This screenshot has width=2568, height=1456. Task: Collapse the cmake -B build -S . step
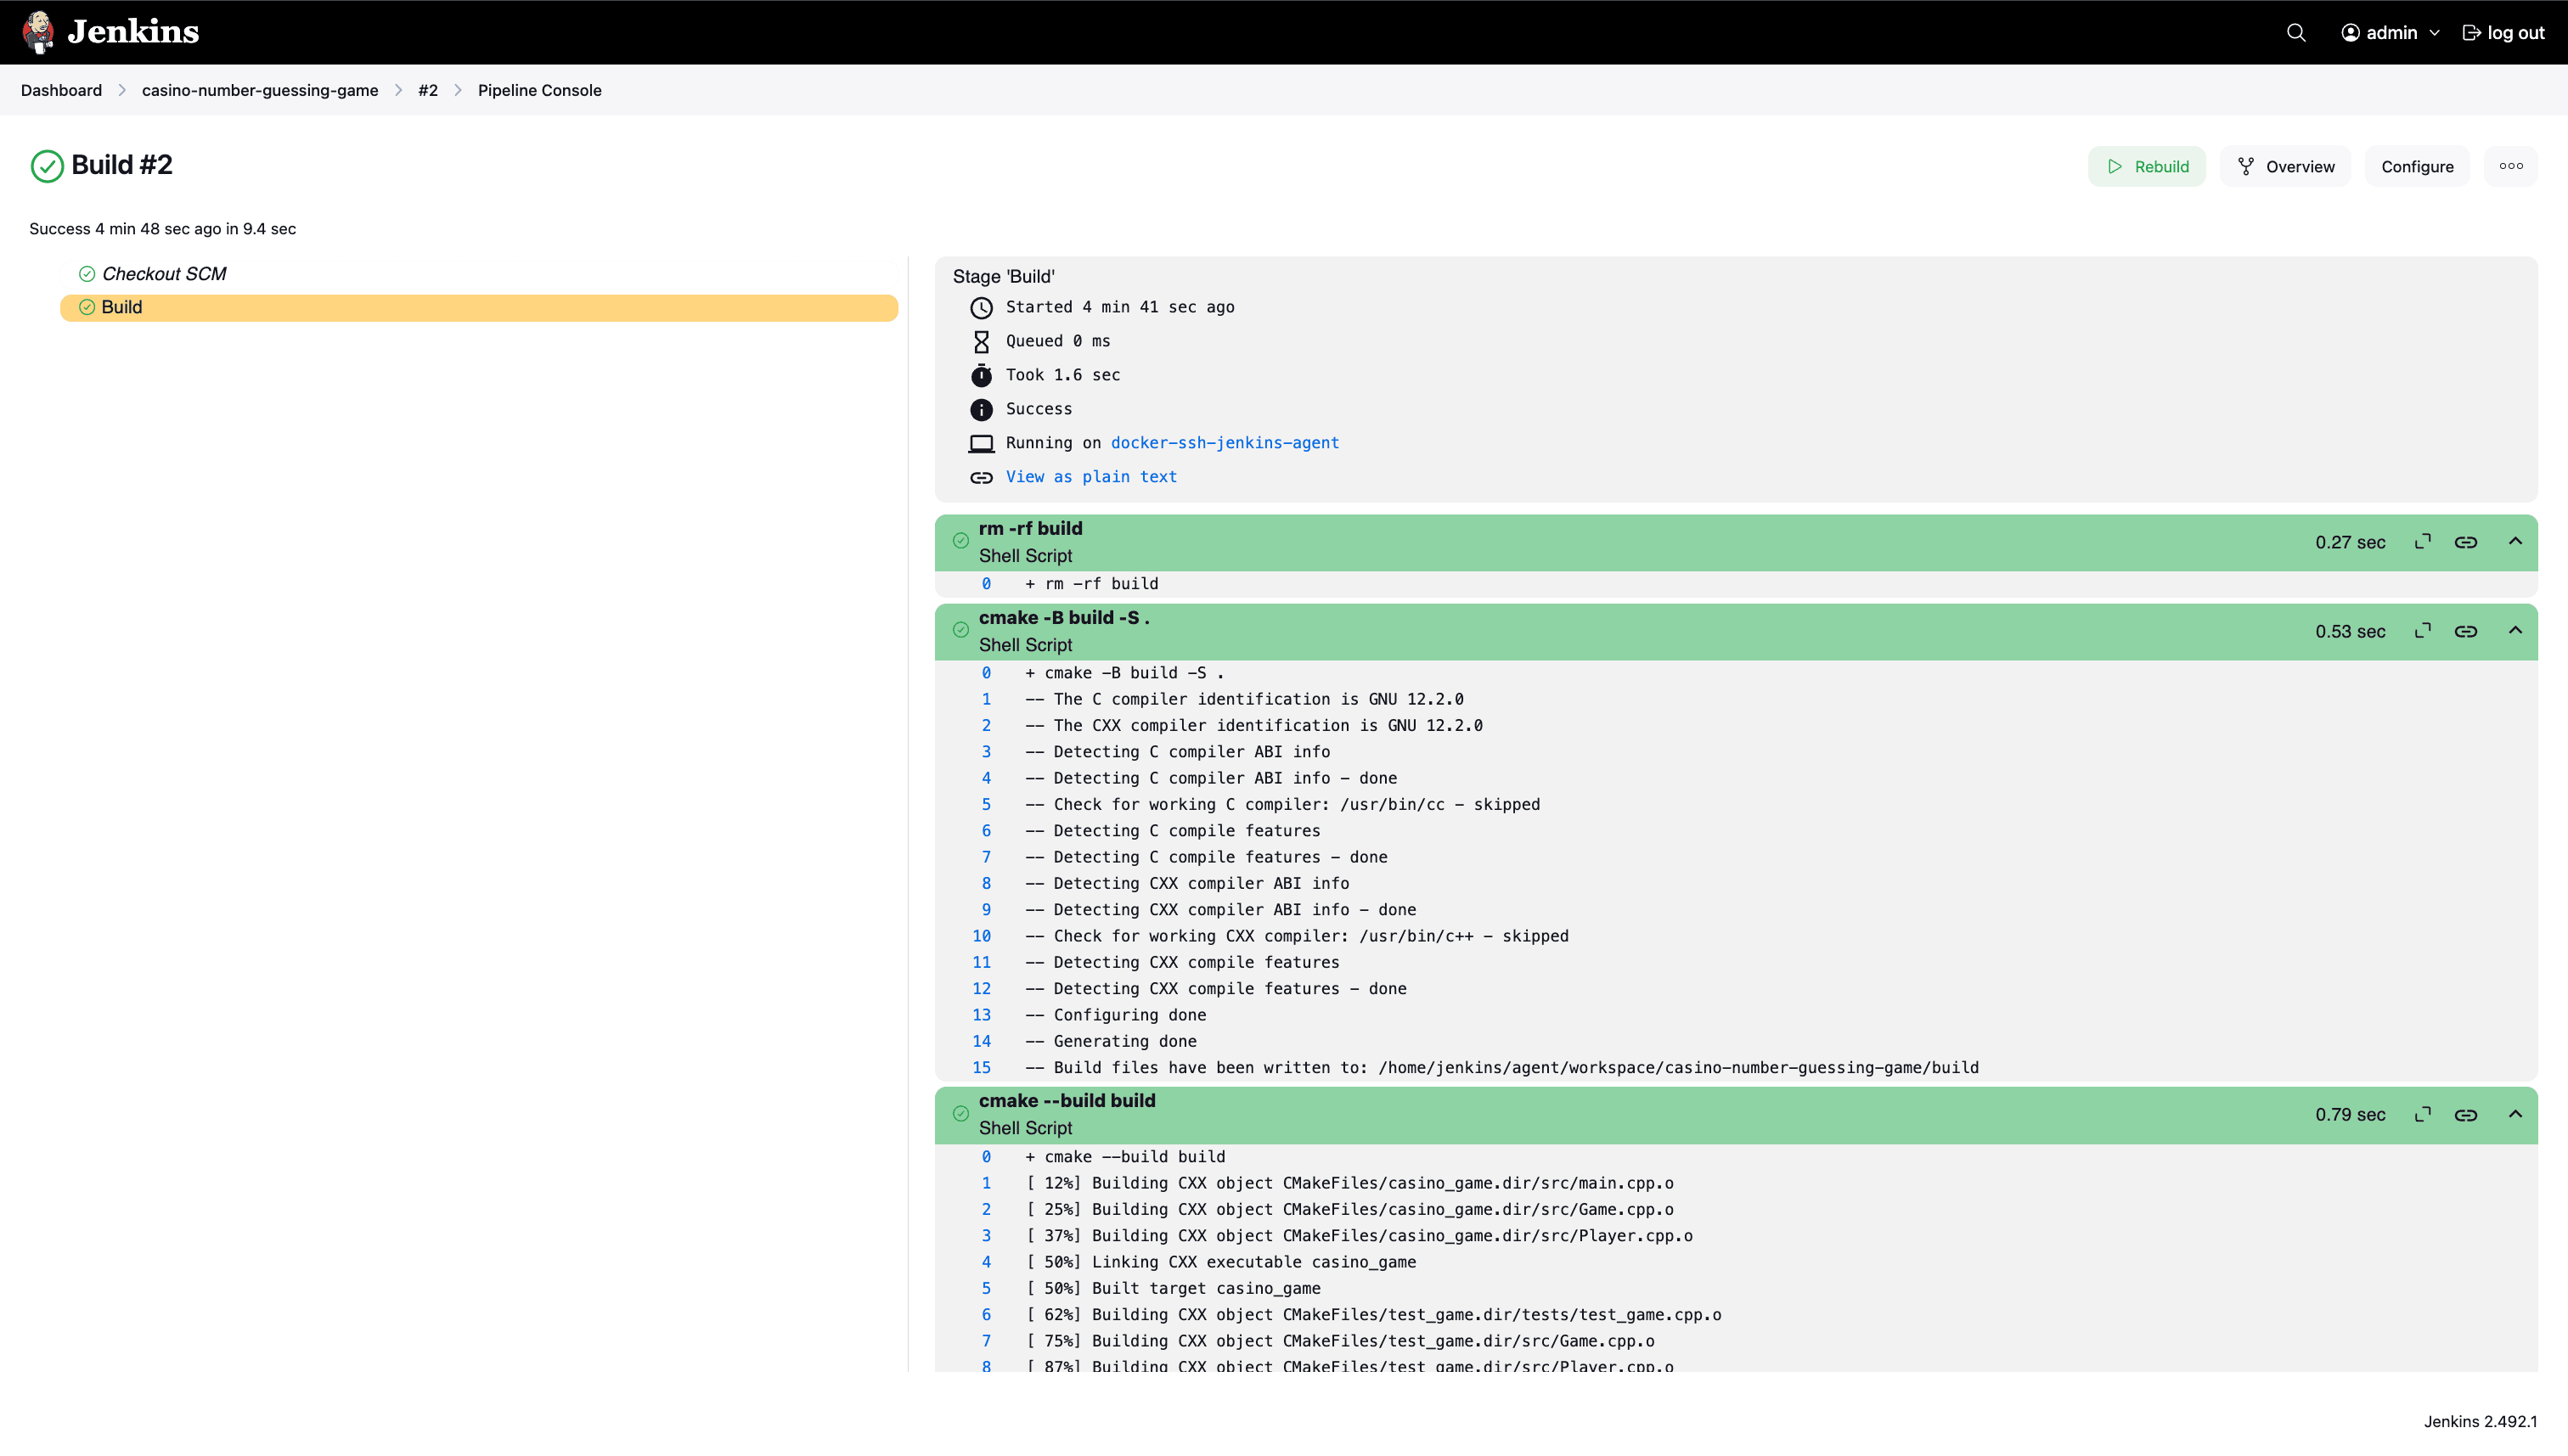[x=2515, y=631]
